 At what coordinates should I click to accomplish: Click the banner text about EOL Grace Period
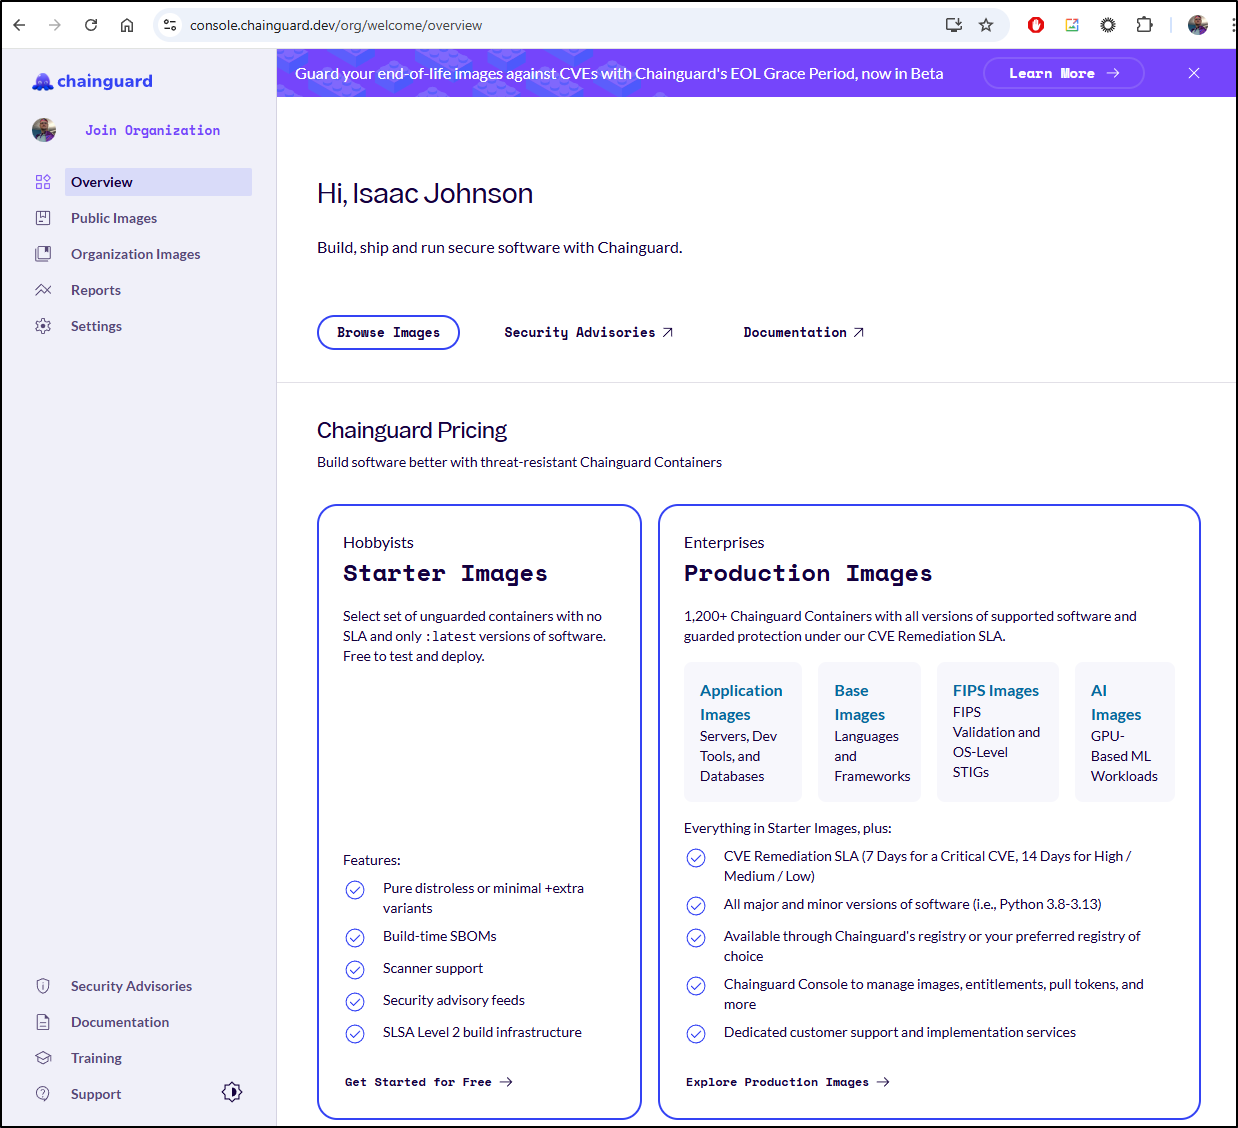point(619,73)
